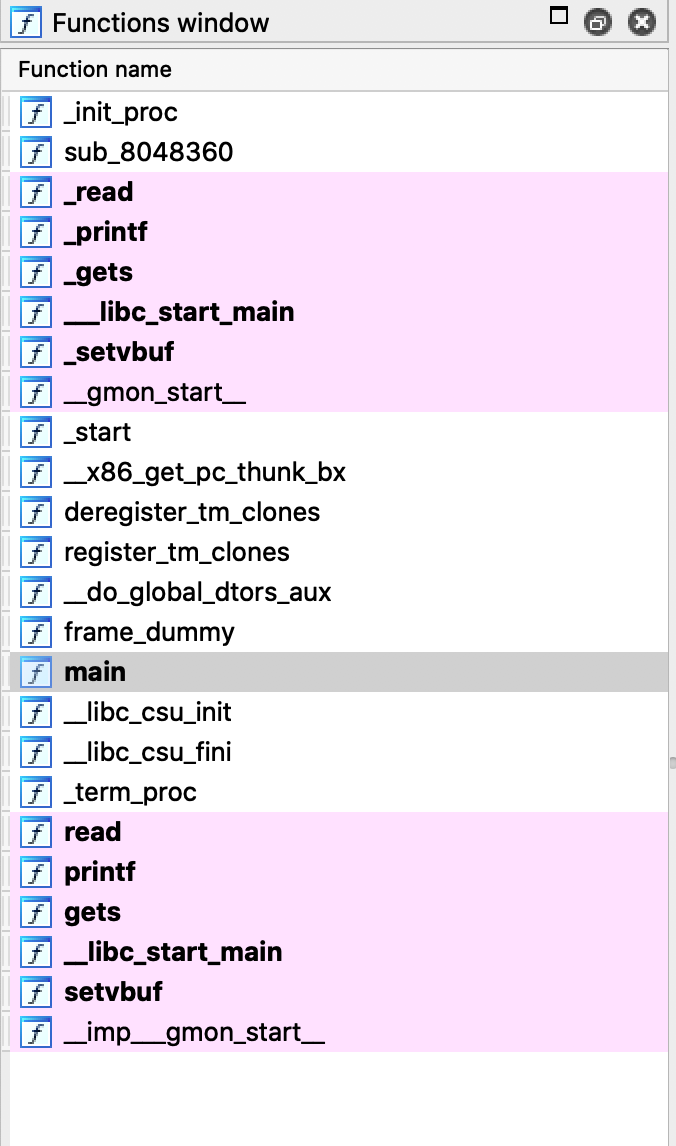The width and height of the screenshot is (676, 1146).
Task: Click the icon beside __imp___gmon_start__
Action: 36,1031
